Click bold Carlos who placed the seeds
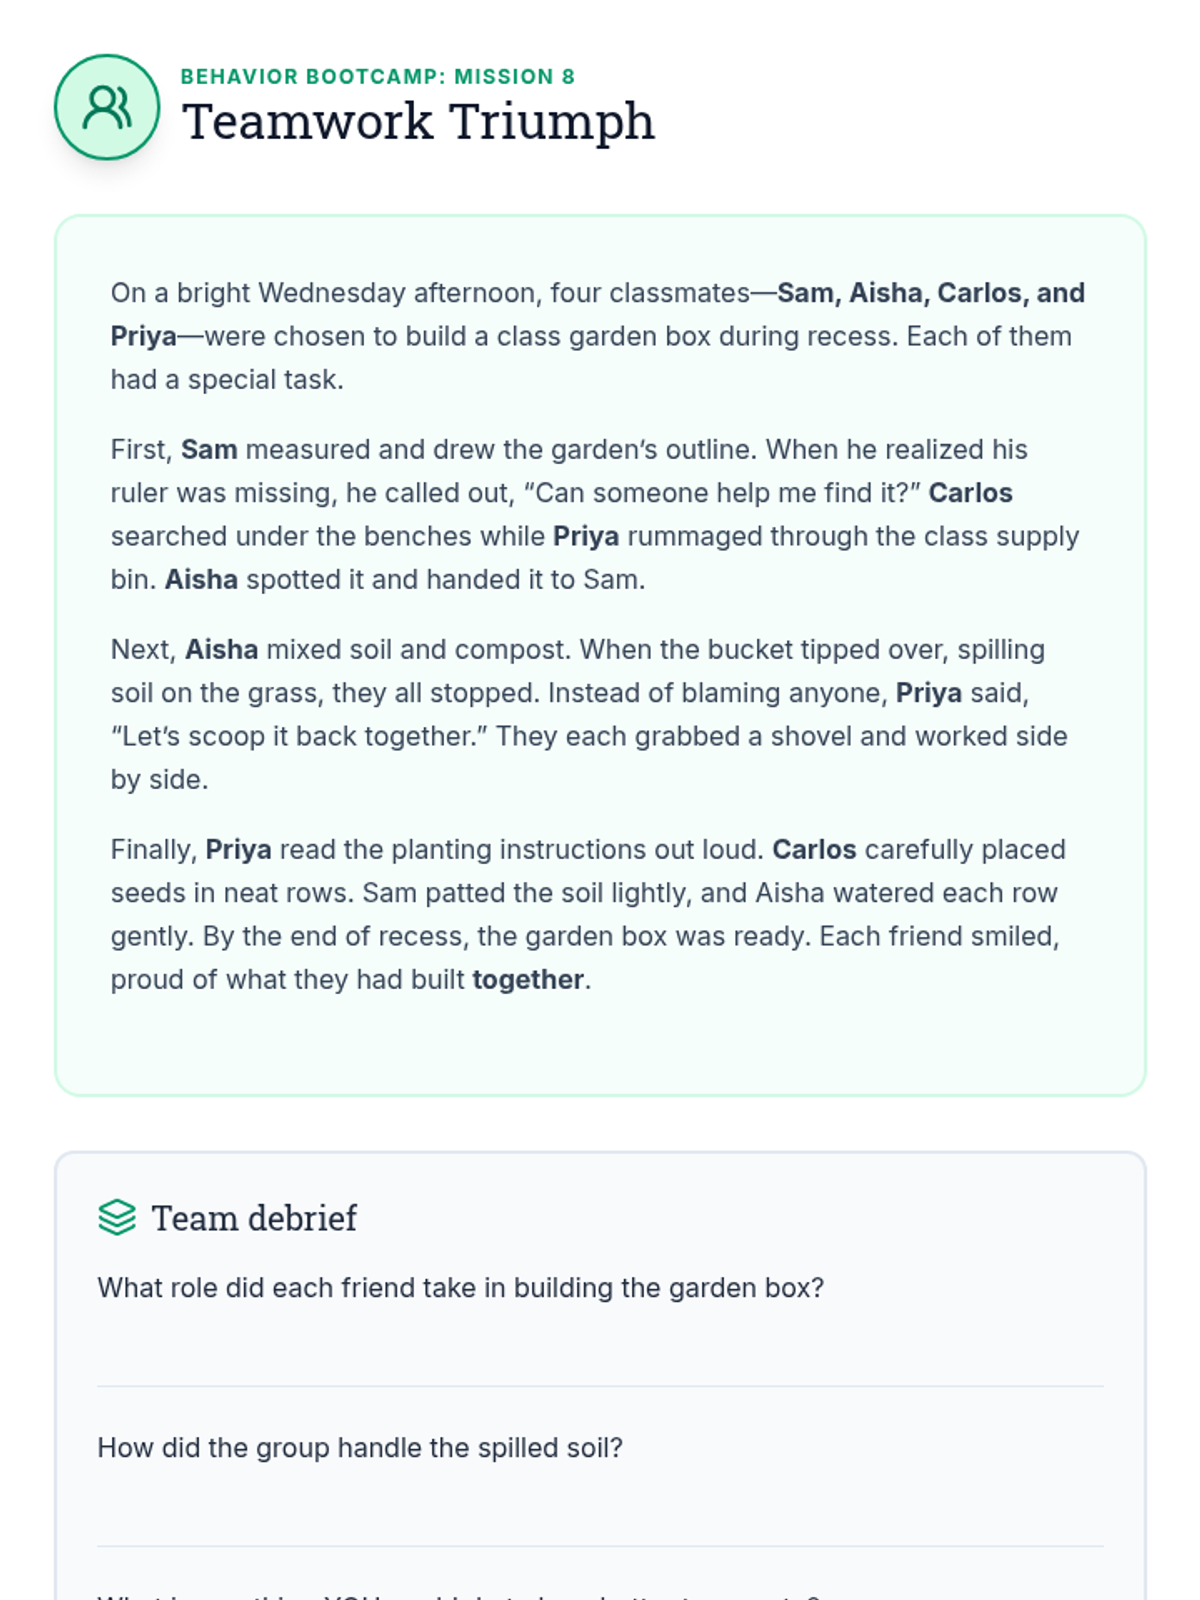Image resolution: width=1200 pixels, height=1600 pixels. [x=814, y=850]
